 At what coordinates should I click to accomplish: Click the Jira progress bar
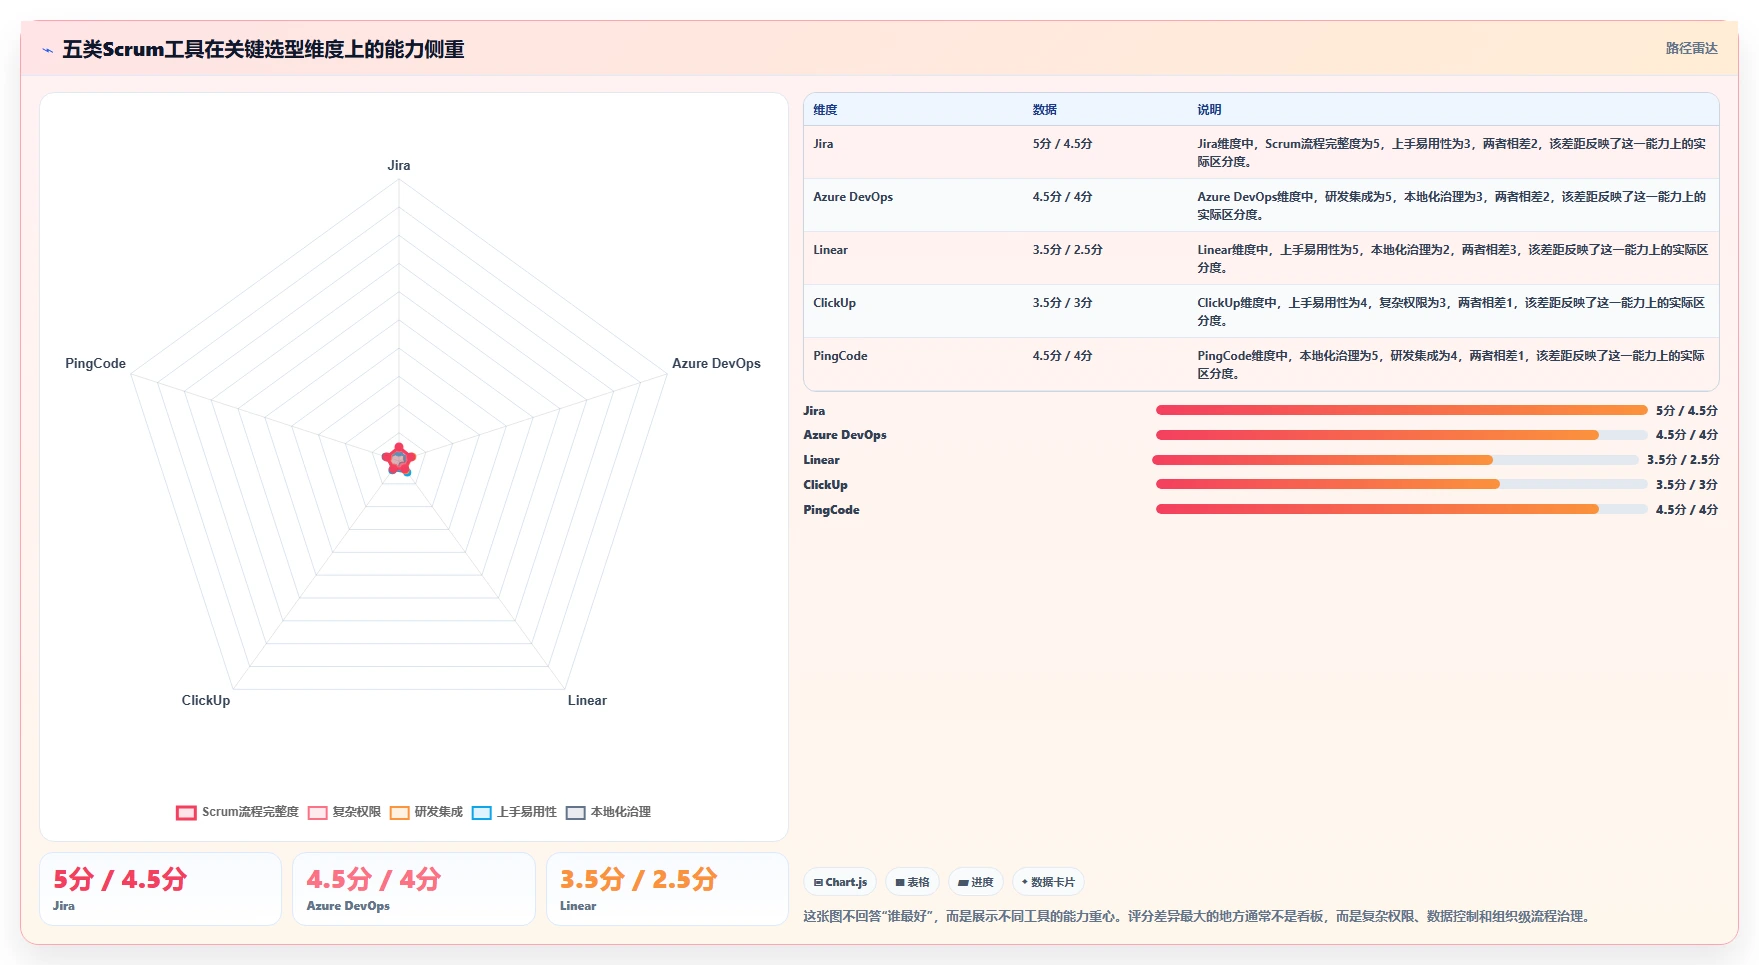[1401, 410]
